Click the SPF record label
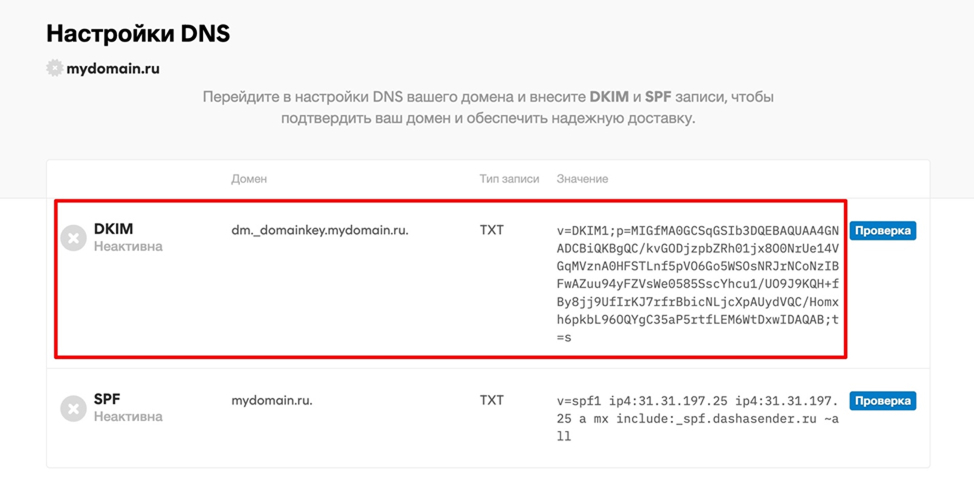Viewport: 974px width, 483px height. click(107, 399)
